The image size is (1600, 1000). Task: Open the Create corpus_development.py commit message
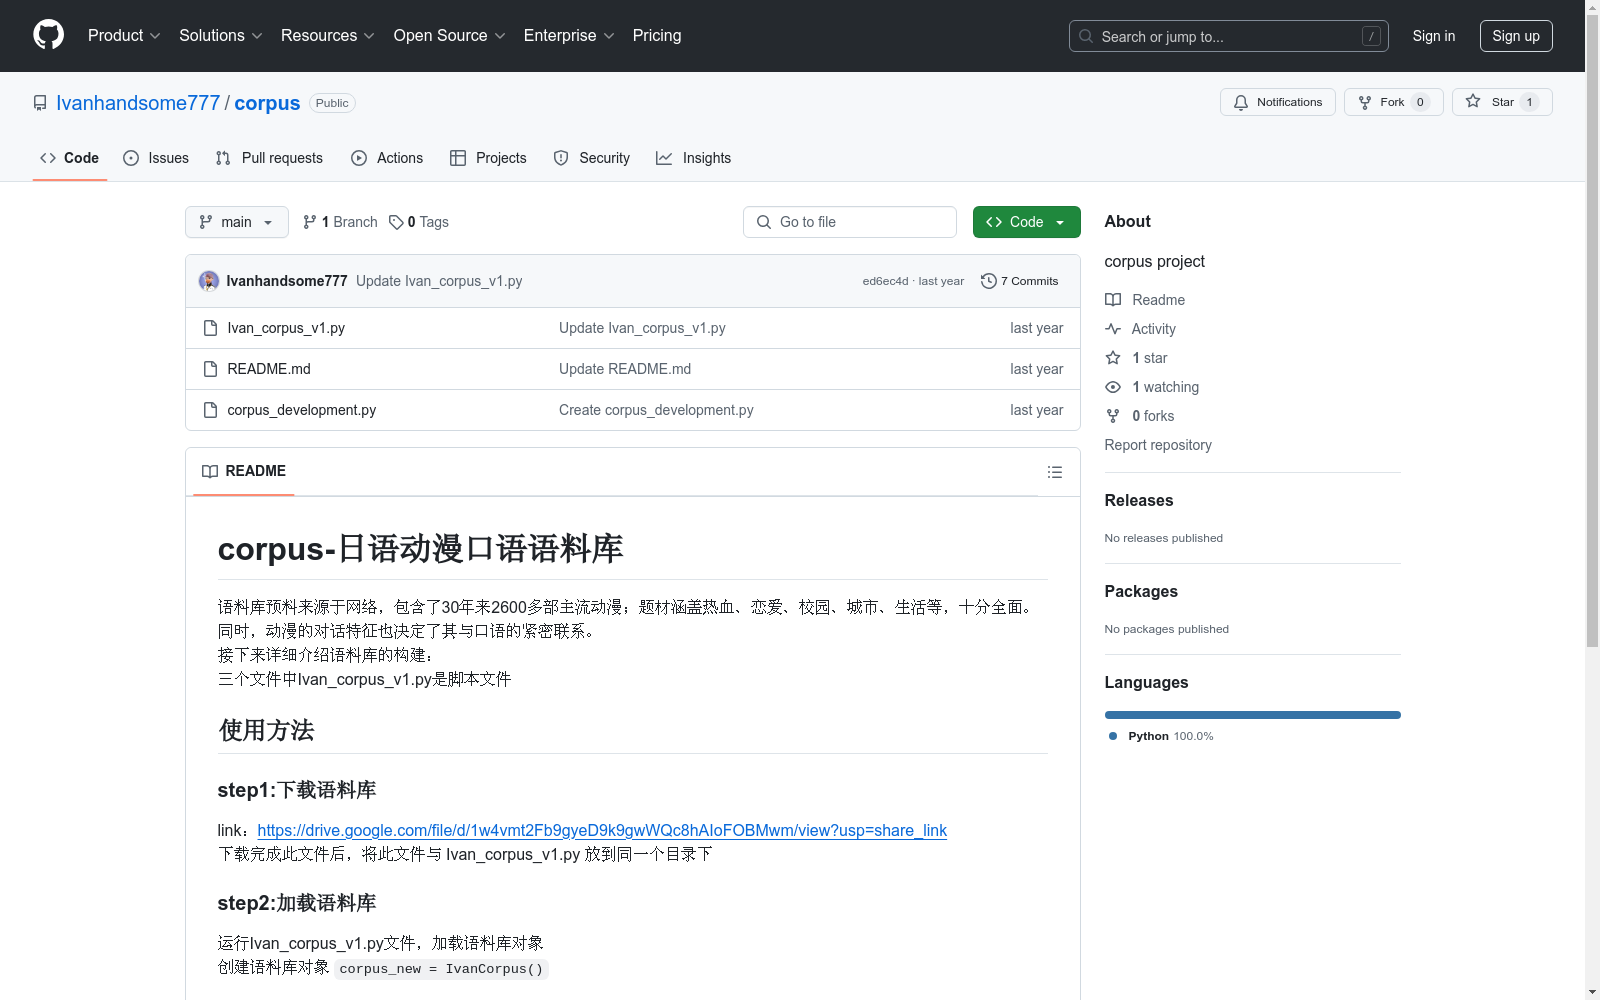coord(656,410)
